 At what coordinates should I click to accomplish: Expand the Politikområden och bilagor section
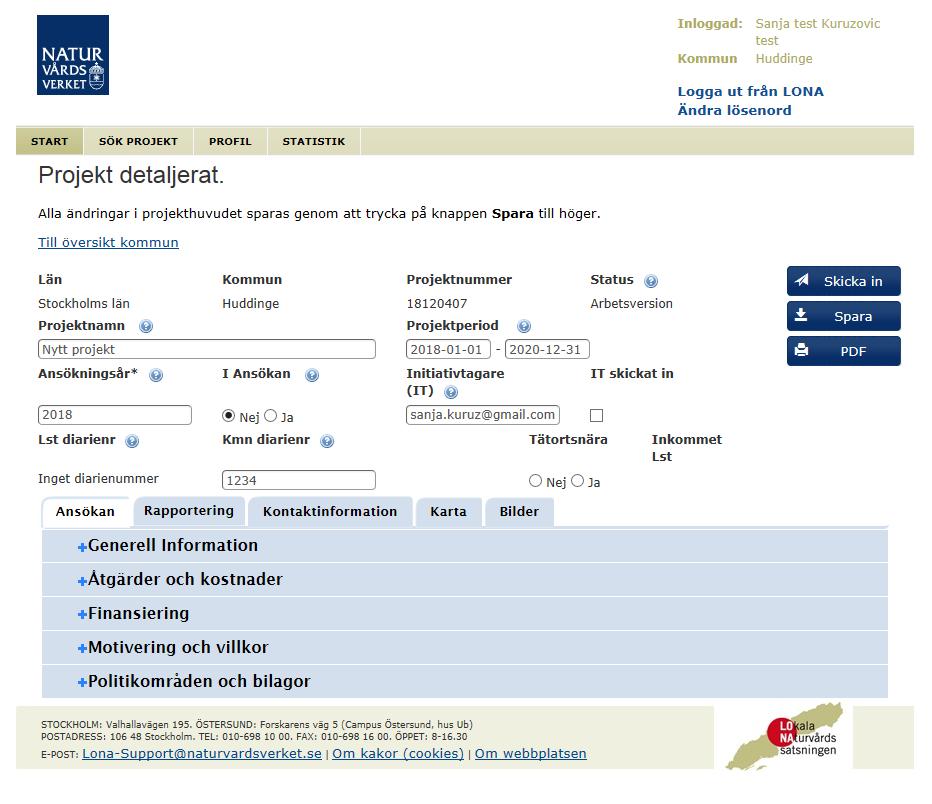(465, 681)
